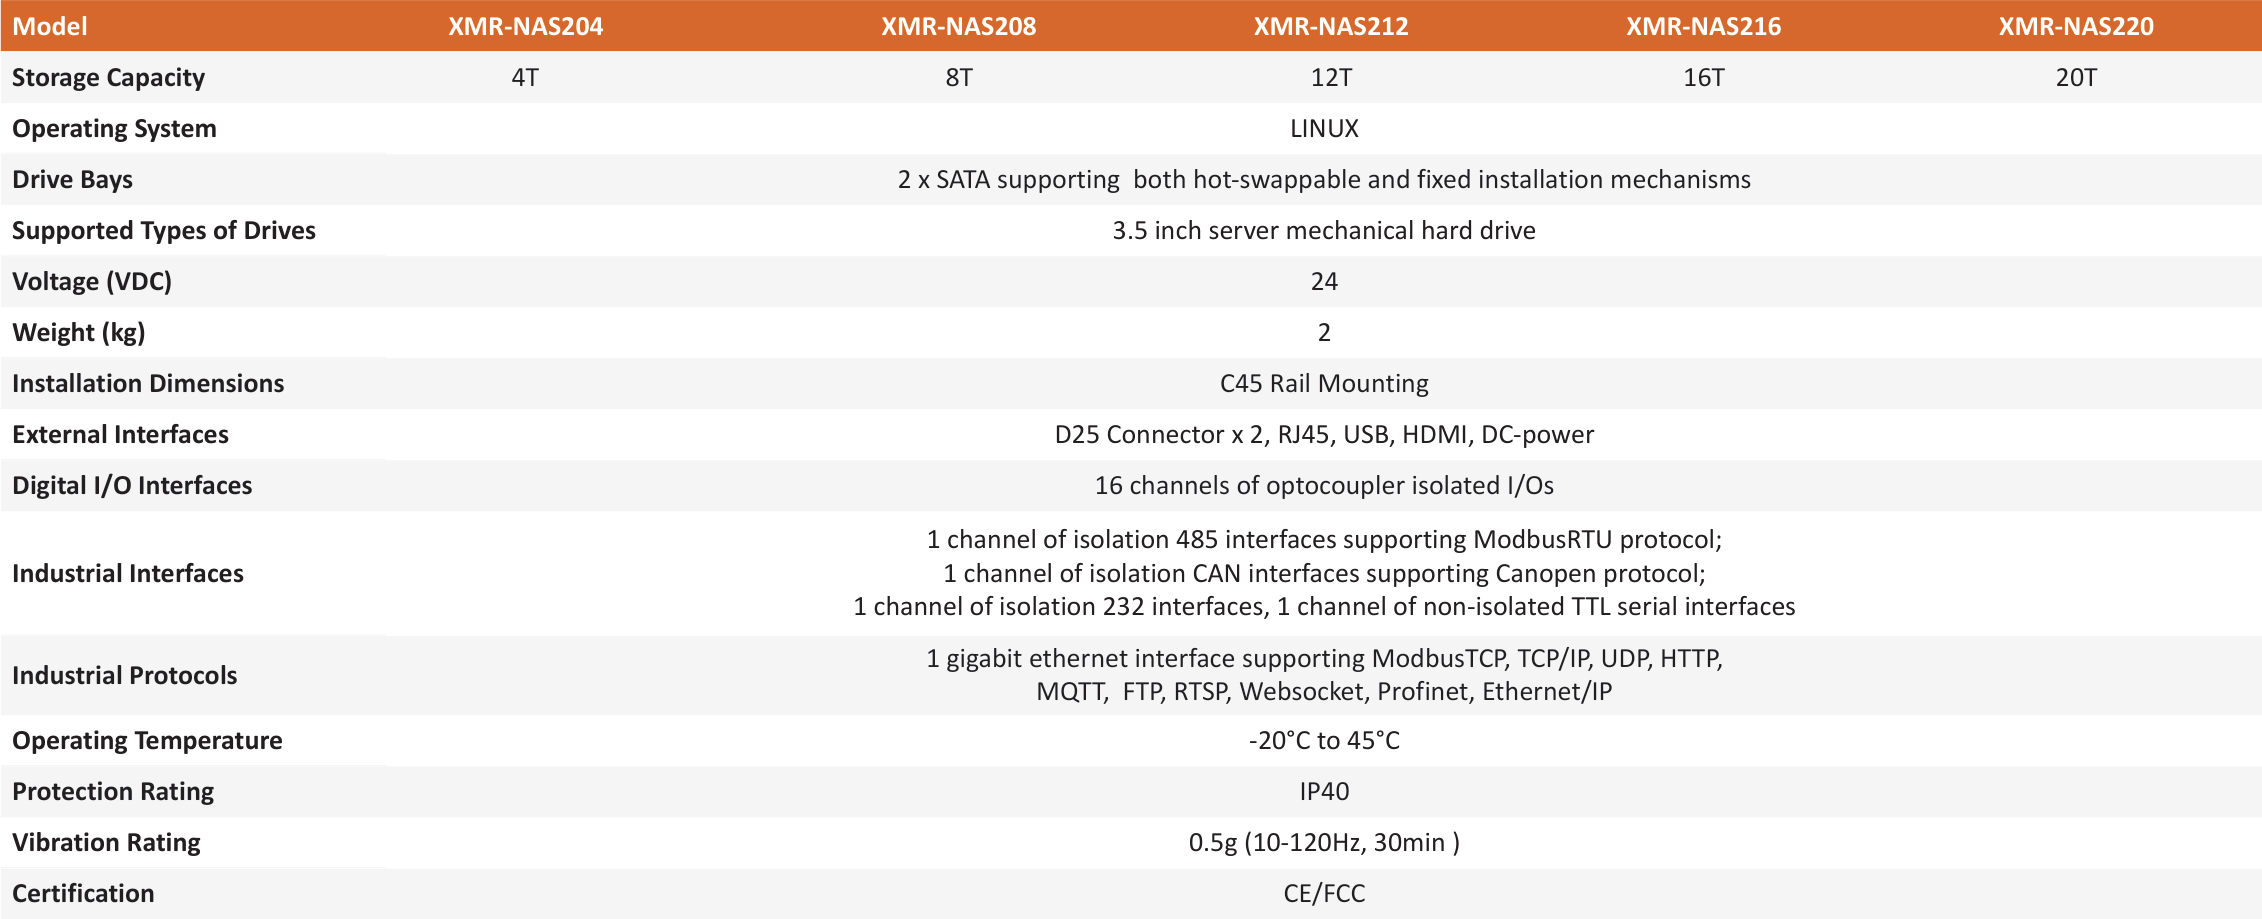The image size is (2262, 919).
Task: Select the Voltage (VDC) row label
Action: pyautogui.click(x=92, y=281)
